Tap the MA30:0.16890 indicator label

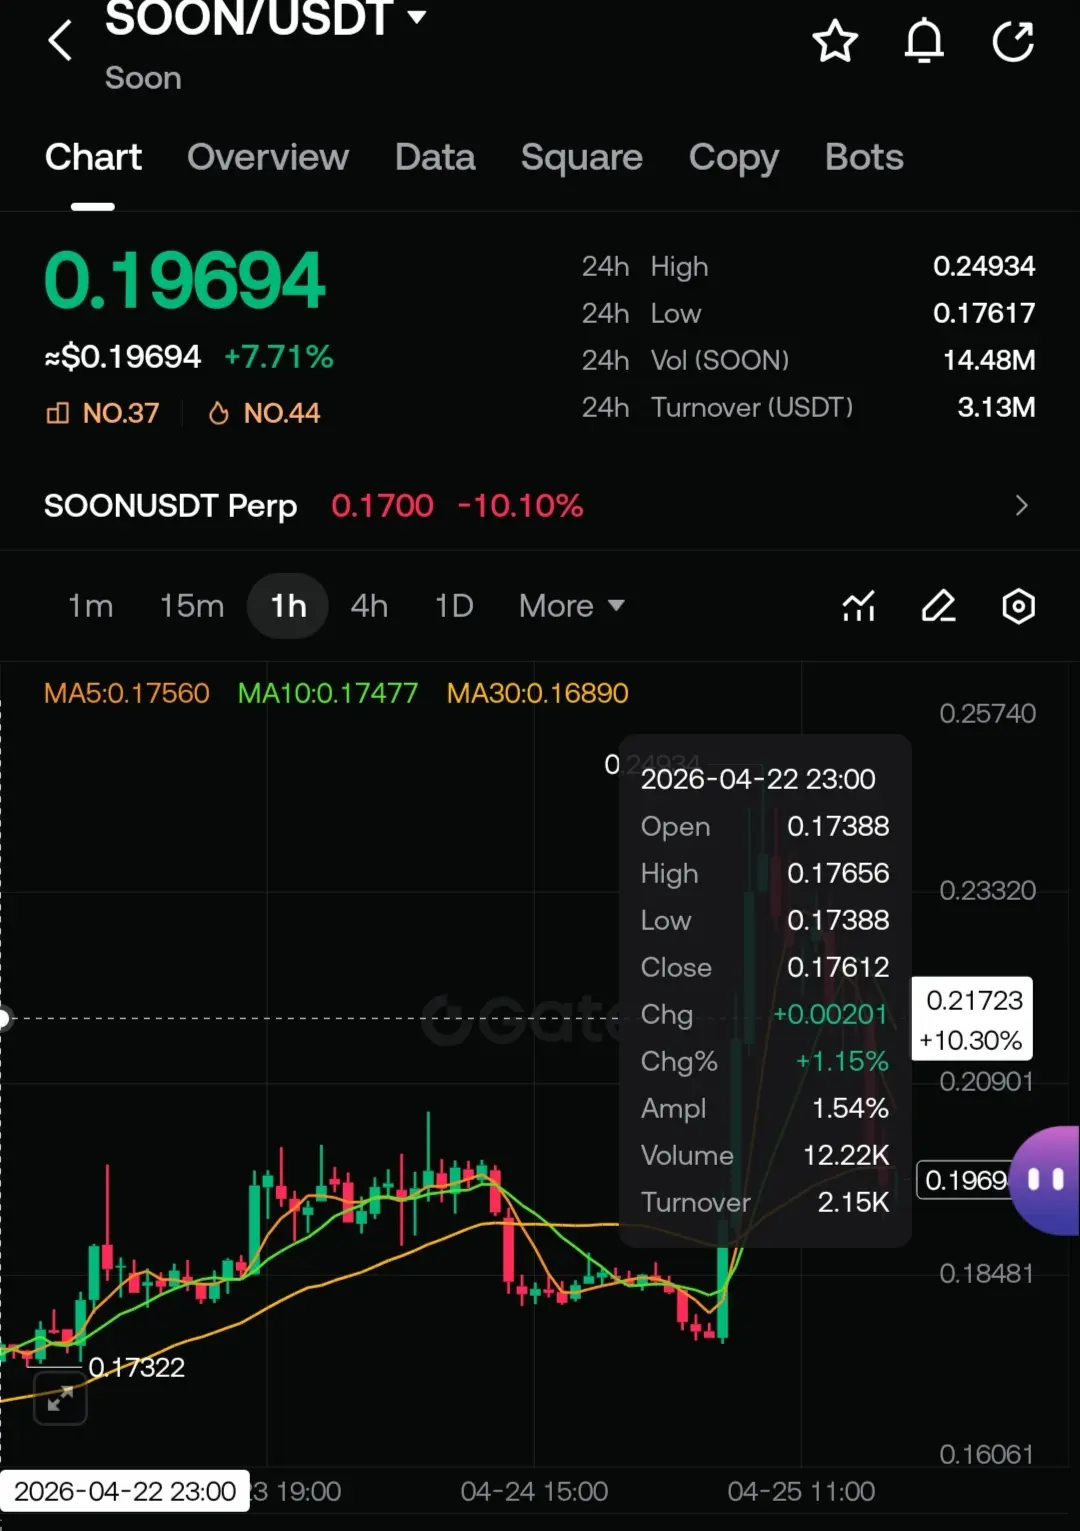[538, 693]
